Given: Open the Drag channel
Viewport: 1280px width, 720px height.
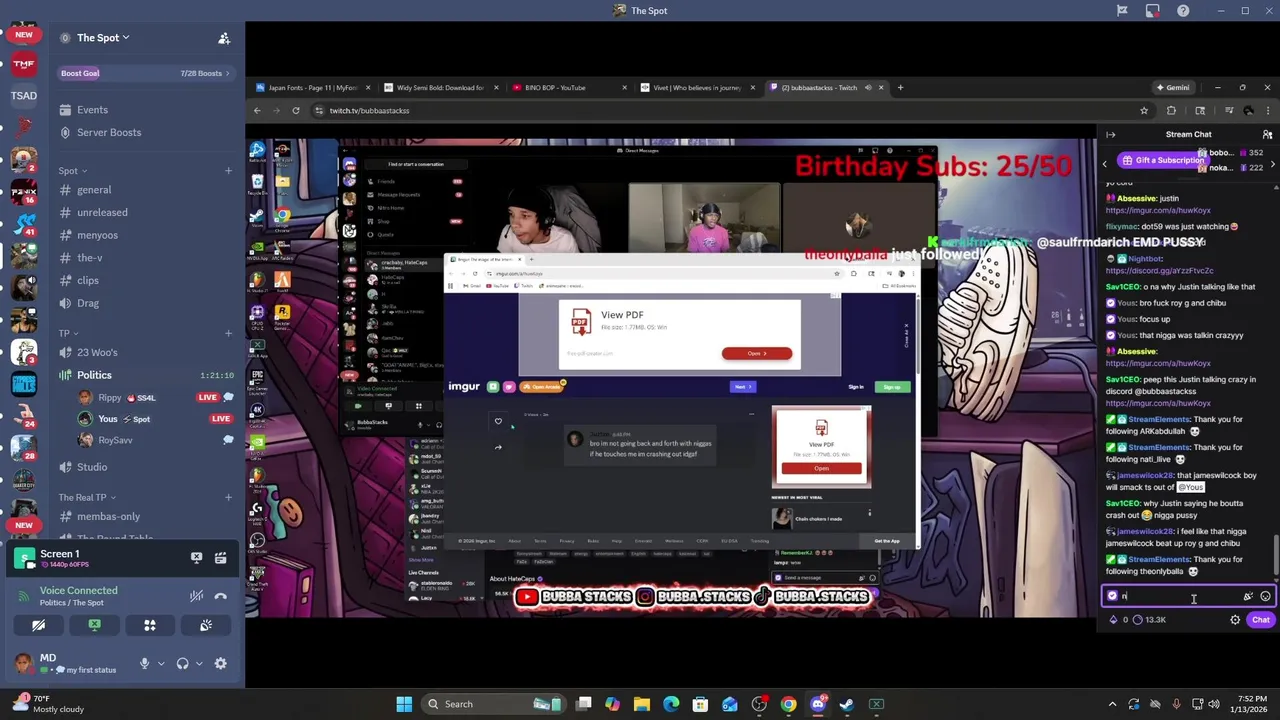Looking at the screenshot, I should [x=145, y=303].
